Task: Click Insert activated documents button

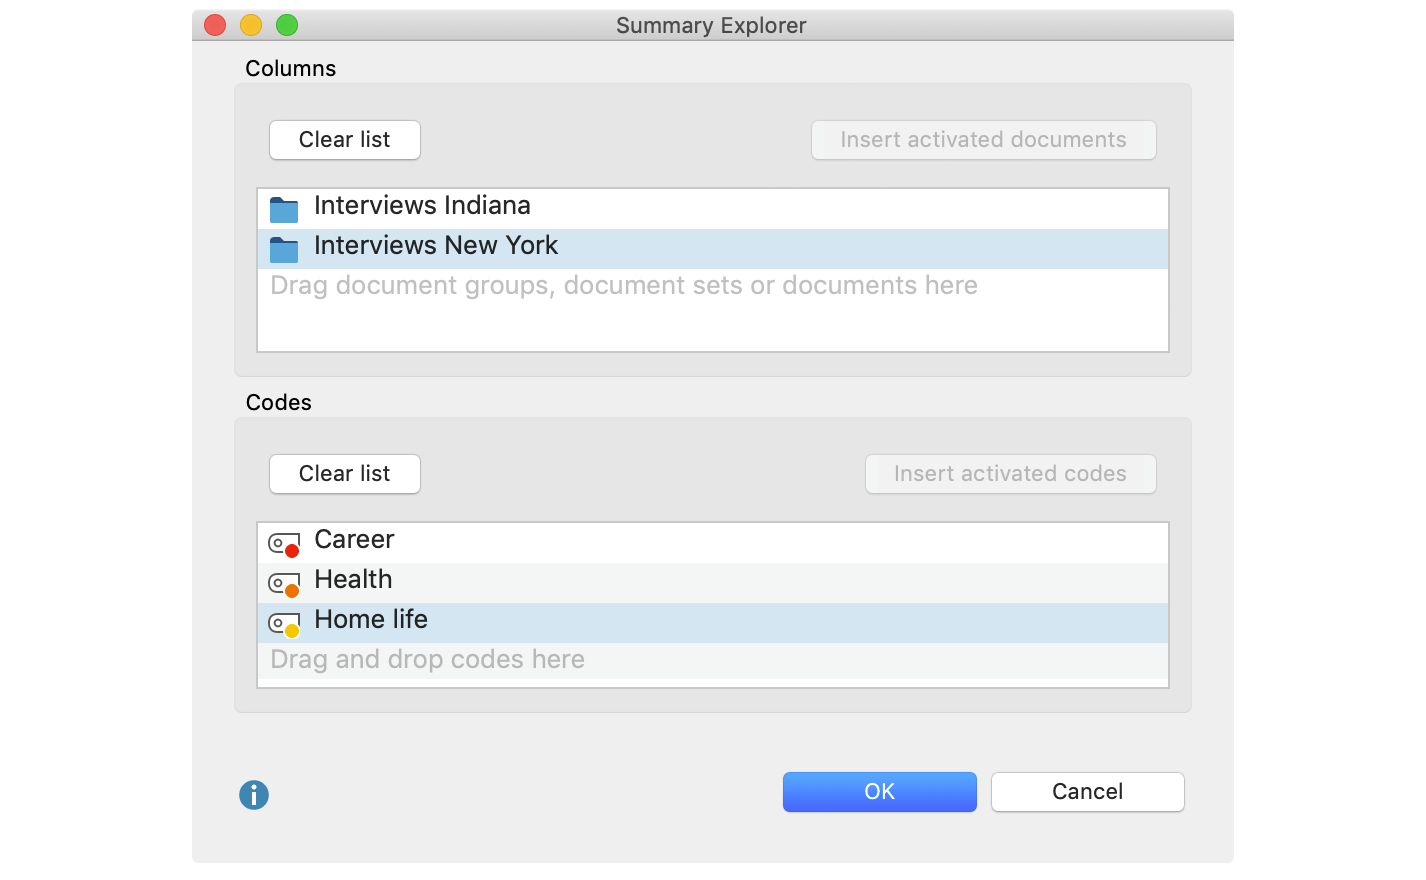Action: pyautogui.click(x=984, y=140)
